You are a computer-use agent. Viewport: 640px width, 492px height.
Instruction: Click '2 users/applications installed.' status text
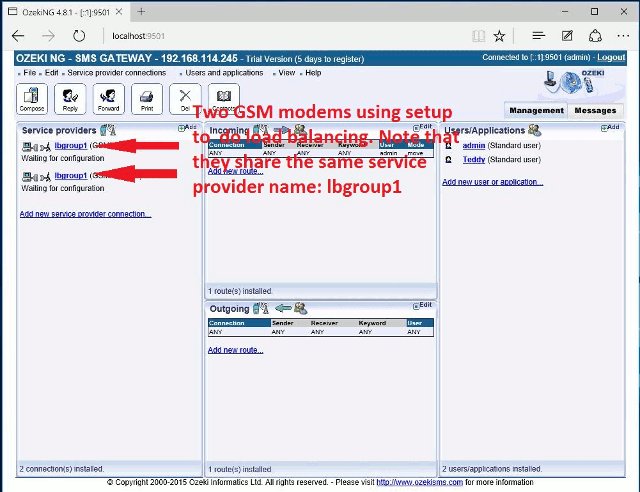pos(492,469)
